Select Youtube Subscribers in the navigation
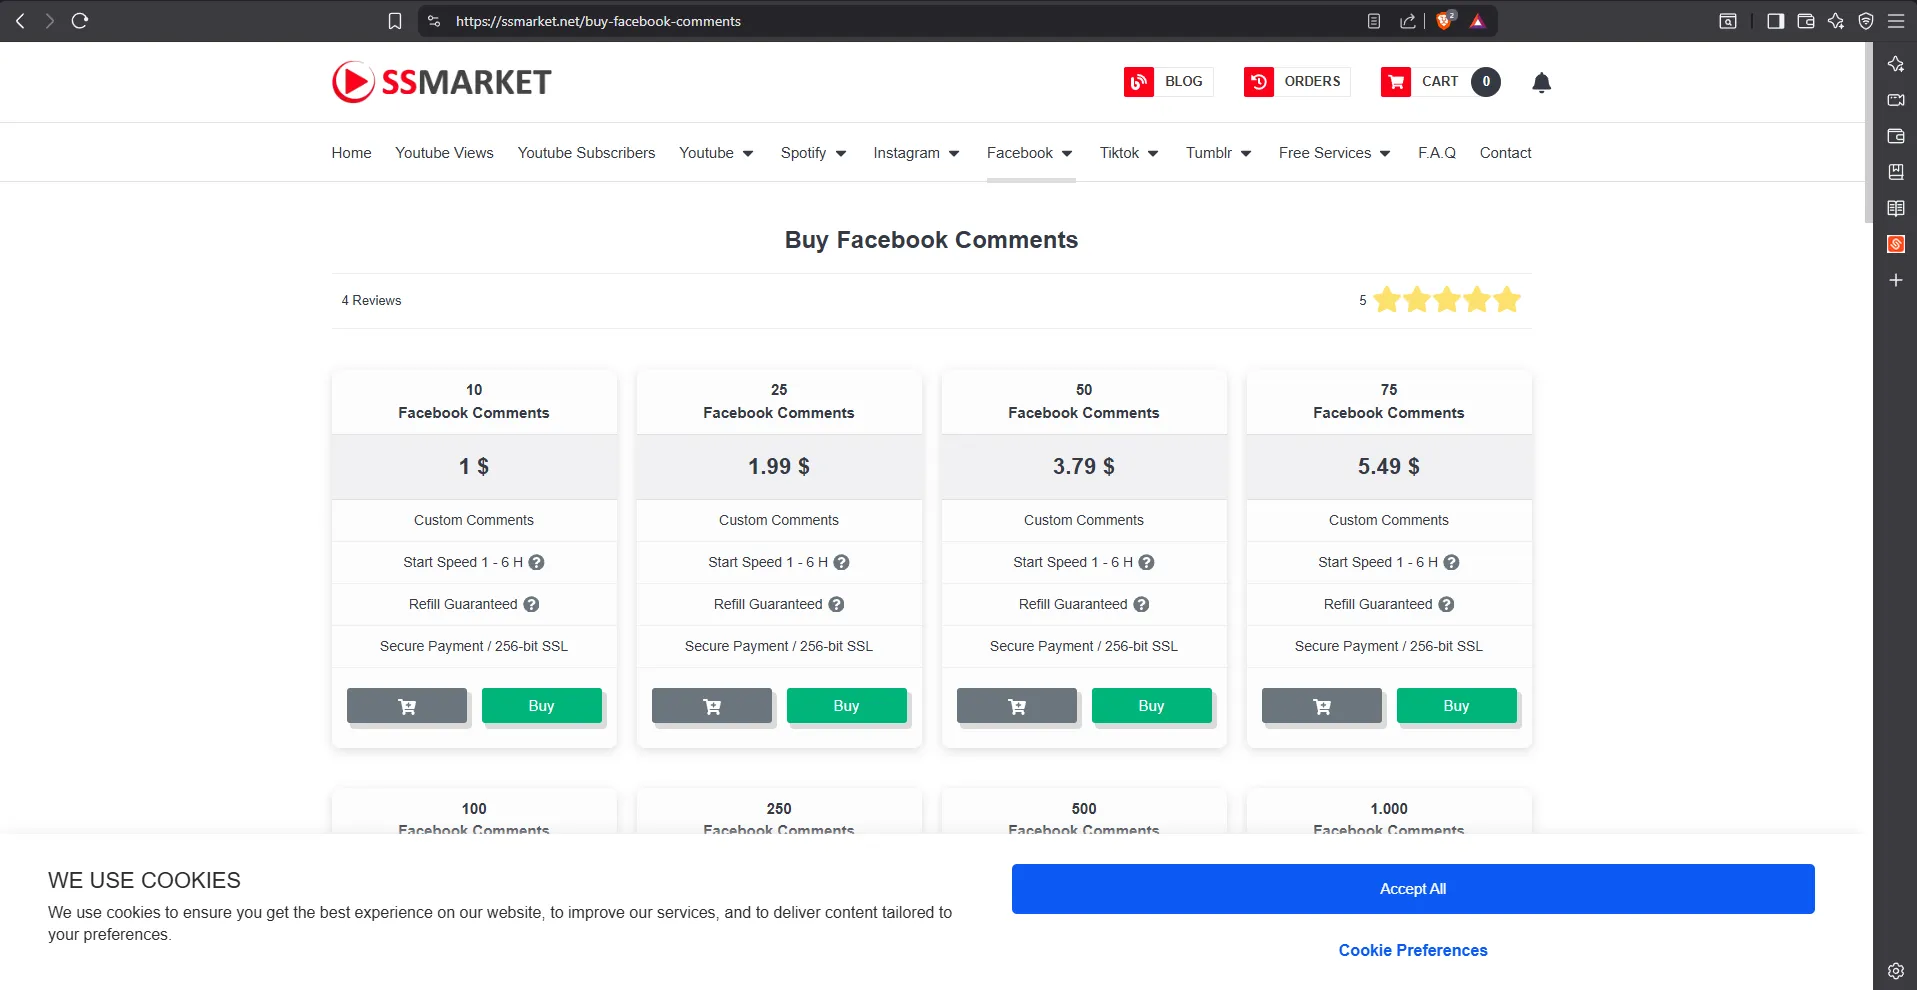This screenshot has height=990, width=1917. coord(586,152)
